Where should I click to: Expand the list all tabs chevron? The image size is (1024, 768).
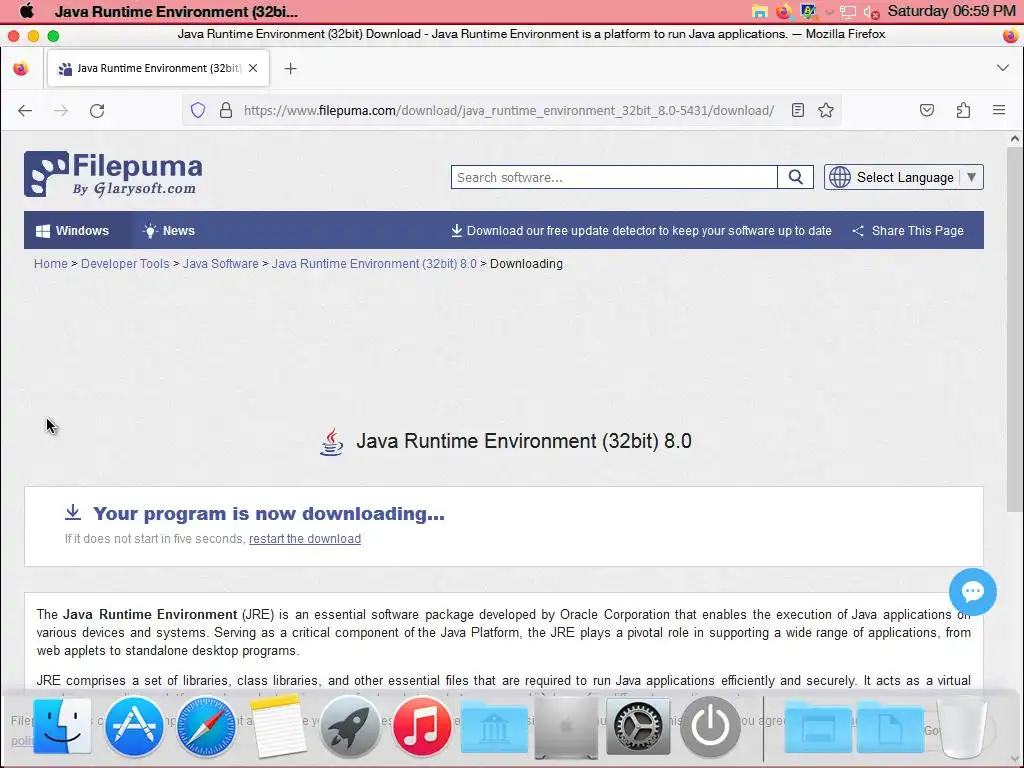pyautogui.click(x=1003, y=68)
